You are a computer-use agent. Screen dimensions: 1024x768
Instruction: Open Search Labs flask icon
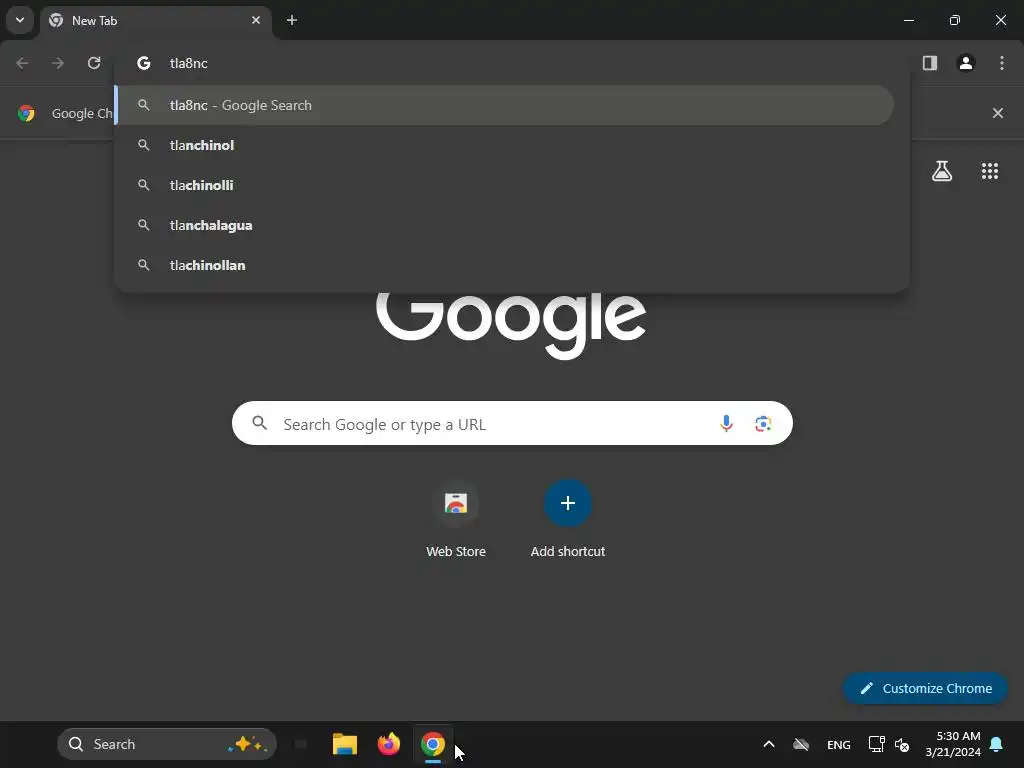pyautogui.click(x=942, y=171)
